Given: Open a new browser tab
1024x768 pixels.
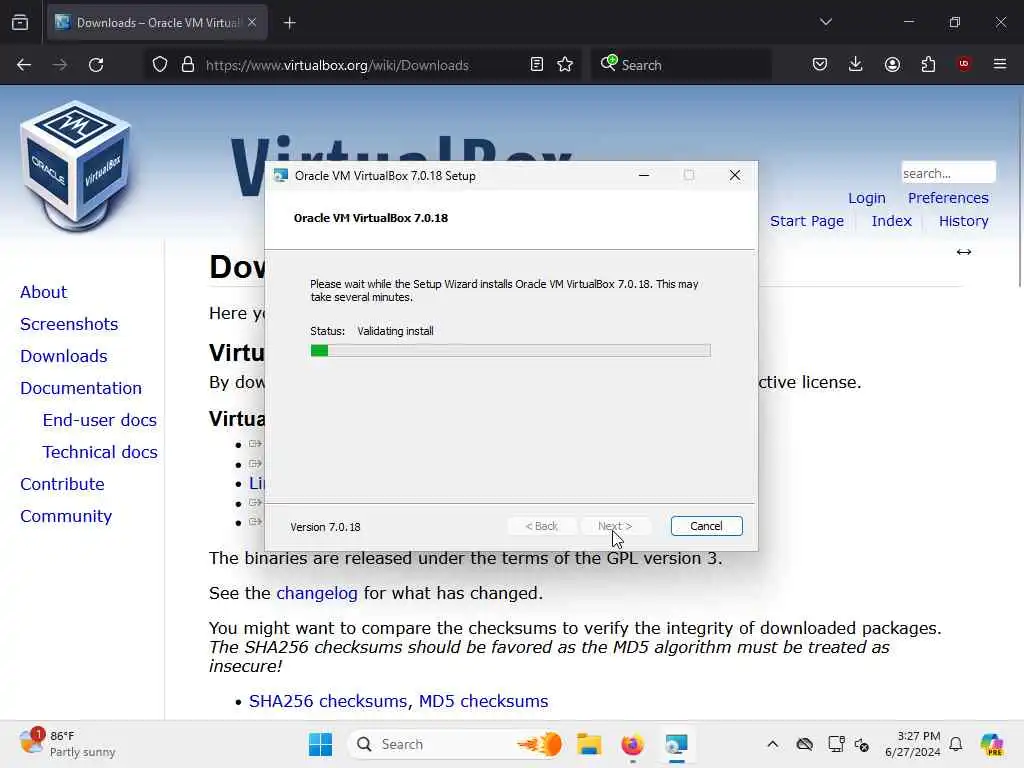Looking at the screenshot, I should [290, 23].
